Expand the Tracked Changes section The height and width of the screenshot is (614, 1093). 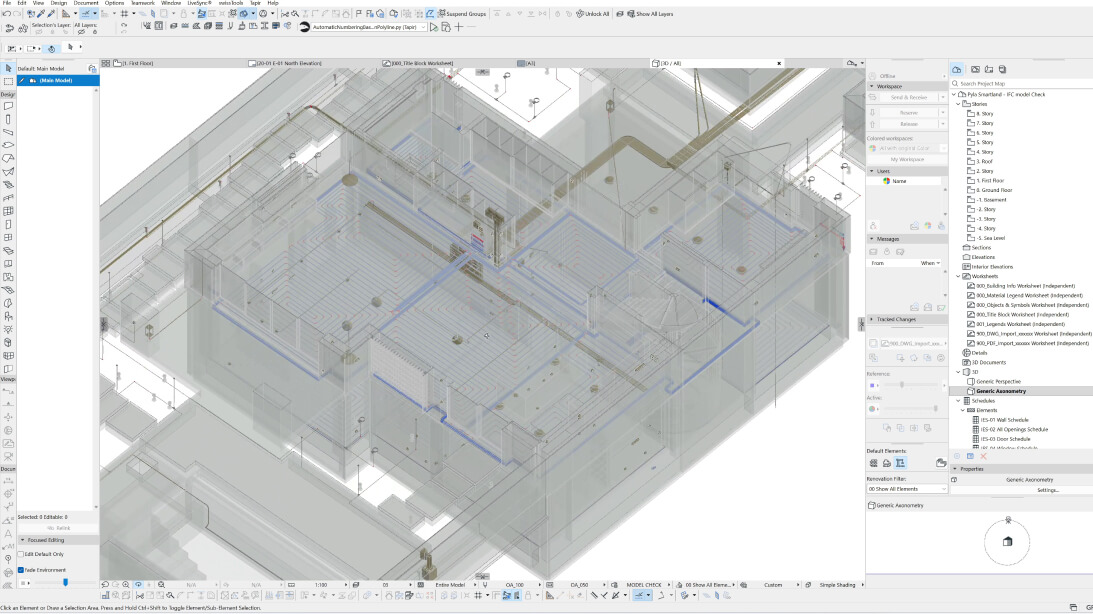(x=872, y=319)
